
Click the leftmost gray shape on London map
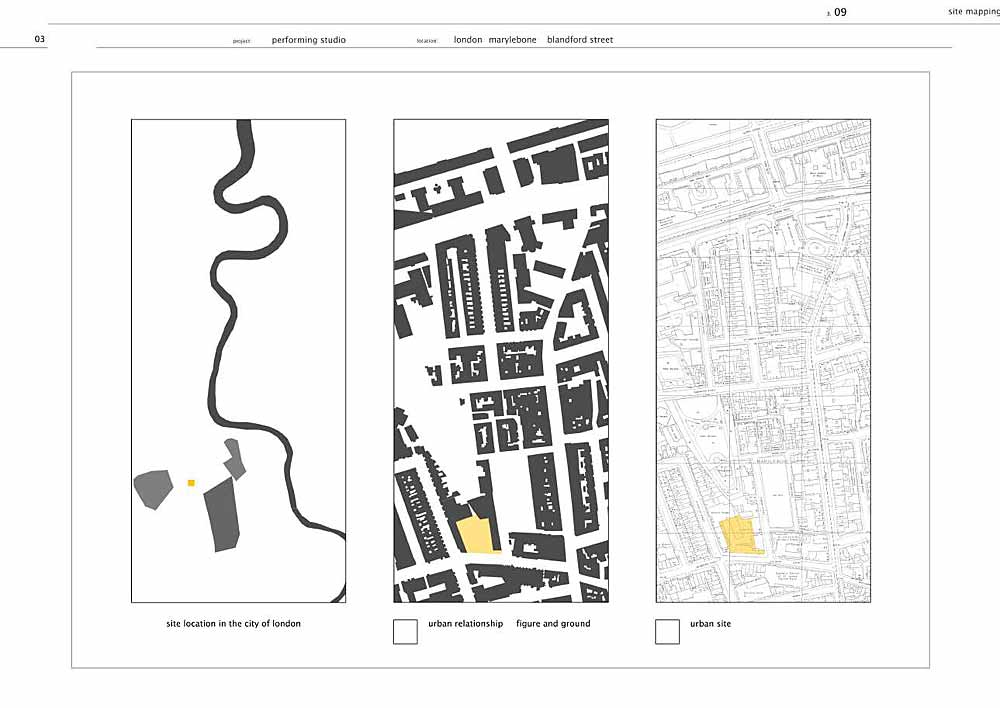tap(152, 489)
